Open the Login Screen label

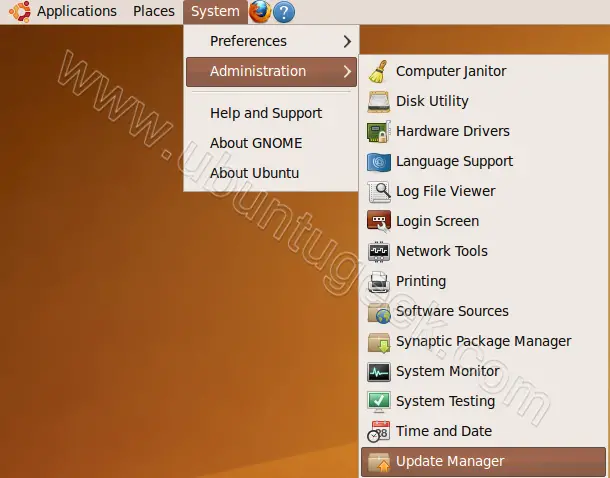437,221
